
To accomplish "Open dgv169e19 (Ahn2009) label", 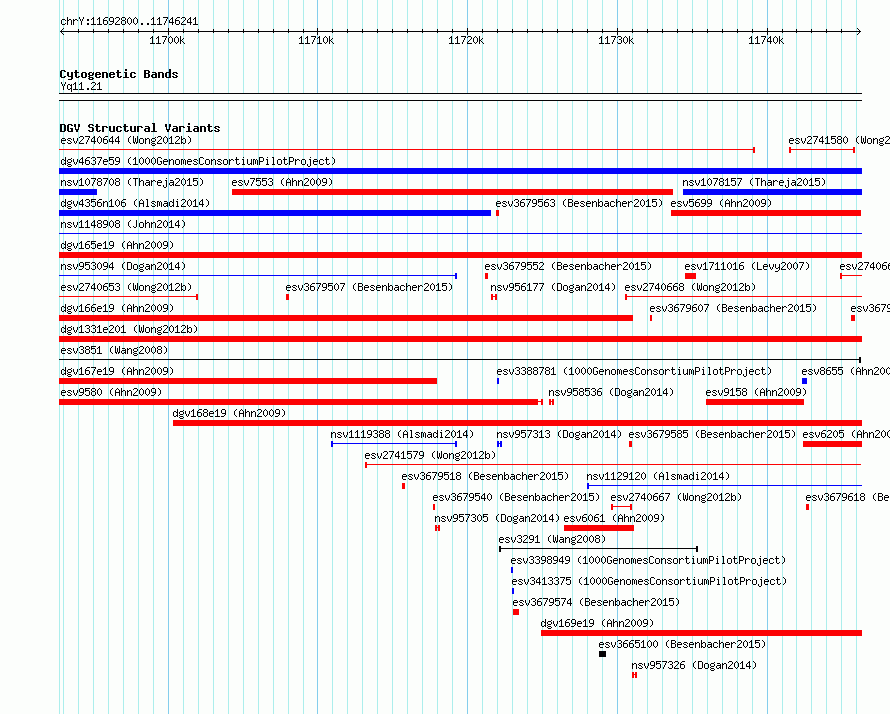I will [x=597, y=623].
